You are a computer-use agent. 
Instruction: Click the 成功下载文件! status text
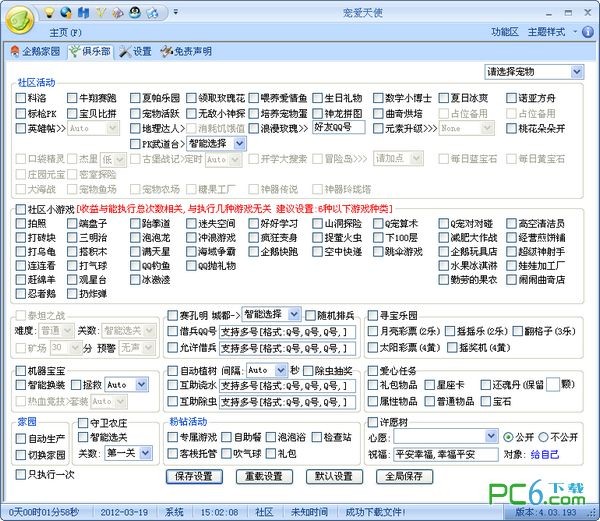(375, 512)
